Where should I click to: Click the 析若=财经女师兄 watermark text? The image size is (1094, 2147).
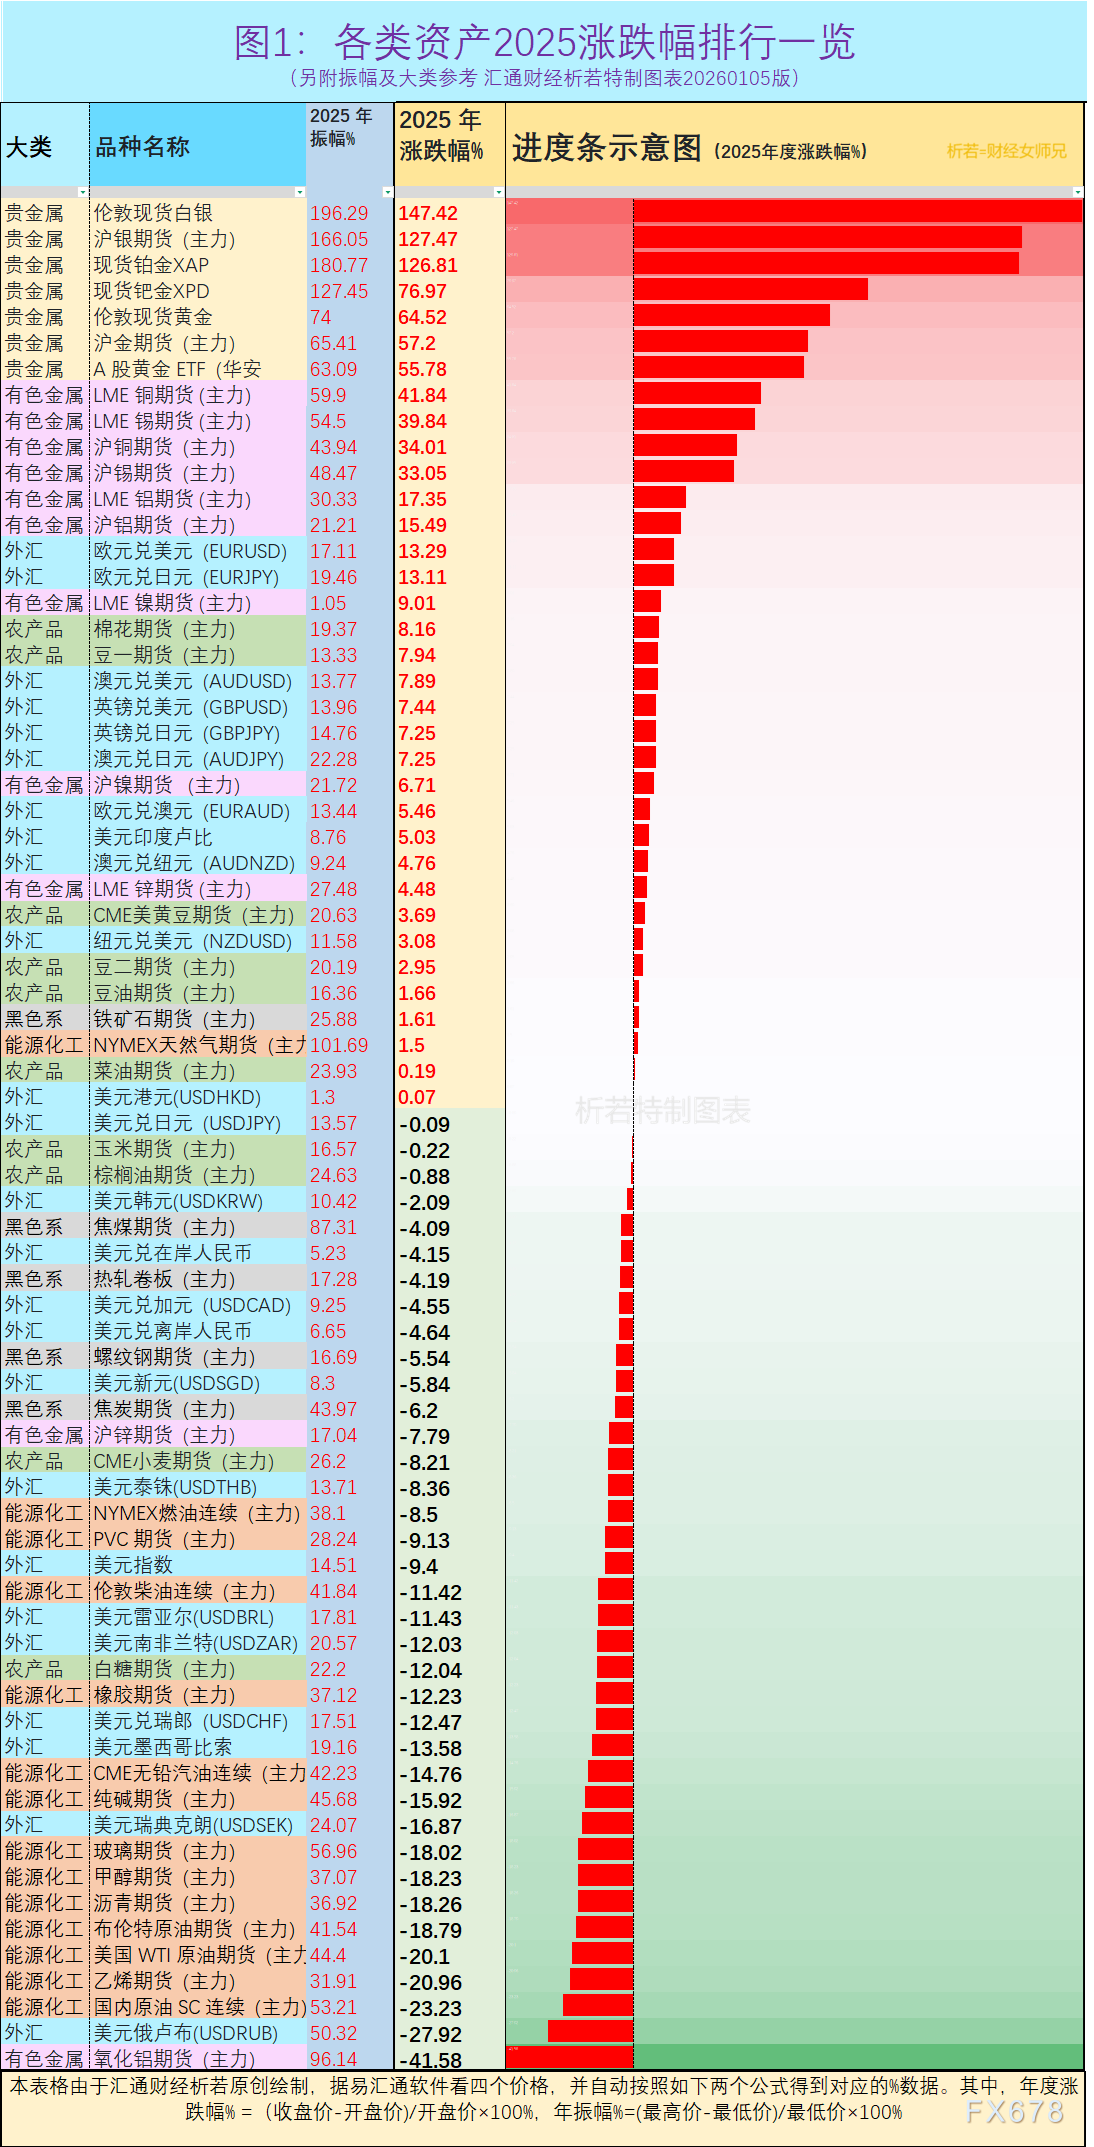pyautogui.click(x=1006, y=151)
